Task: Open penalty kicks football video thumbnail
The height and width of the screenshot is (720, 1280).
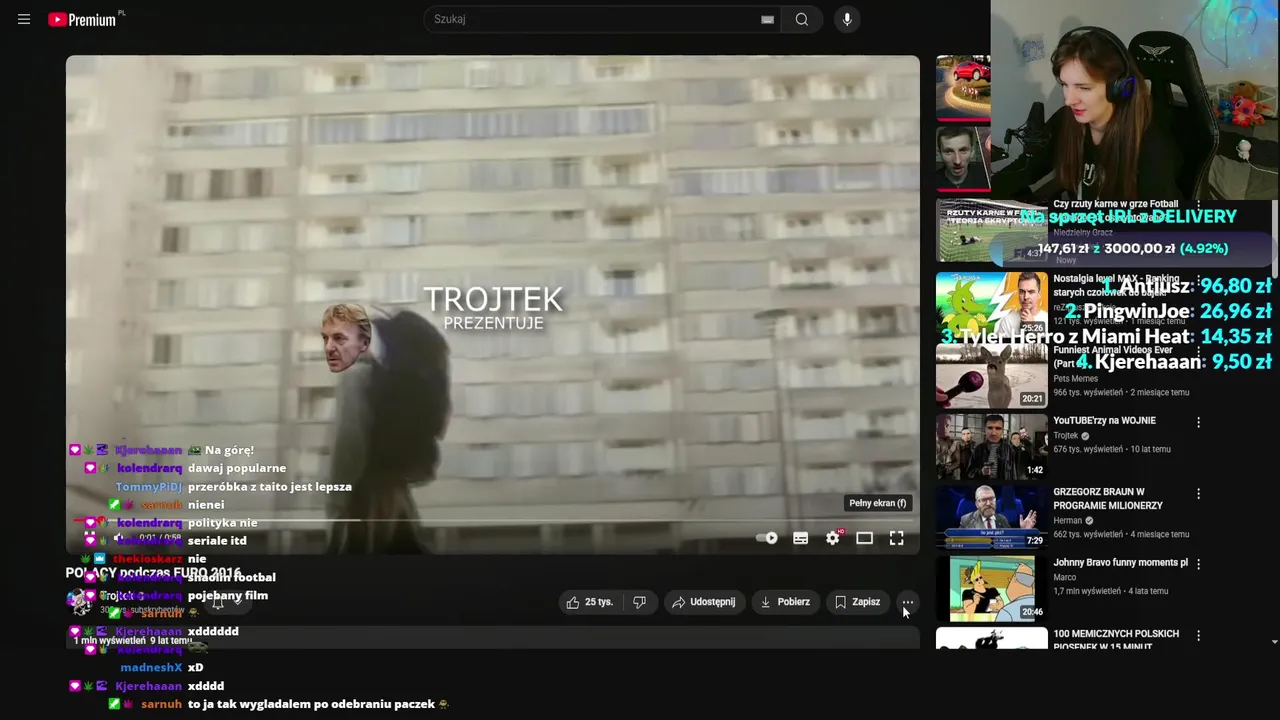Action: coord(991,231)
